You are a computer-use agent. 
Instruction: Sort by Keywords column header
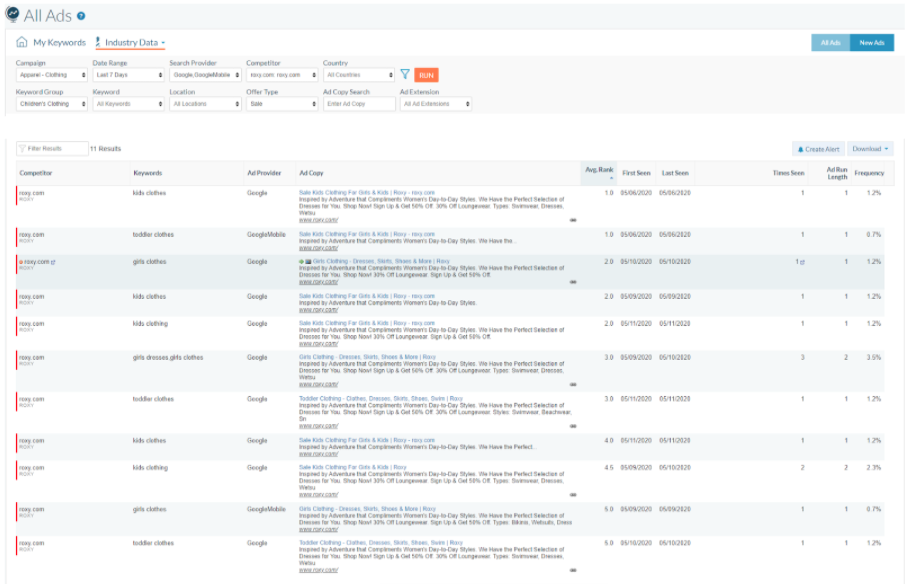[147, 173]
